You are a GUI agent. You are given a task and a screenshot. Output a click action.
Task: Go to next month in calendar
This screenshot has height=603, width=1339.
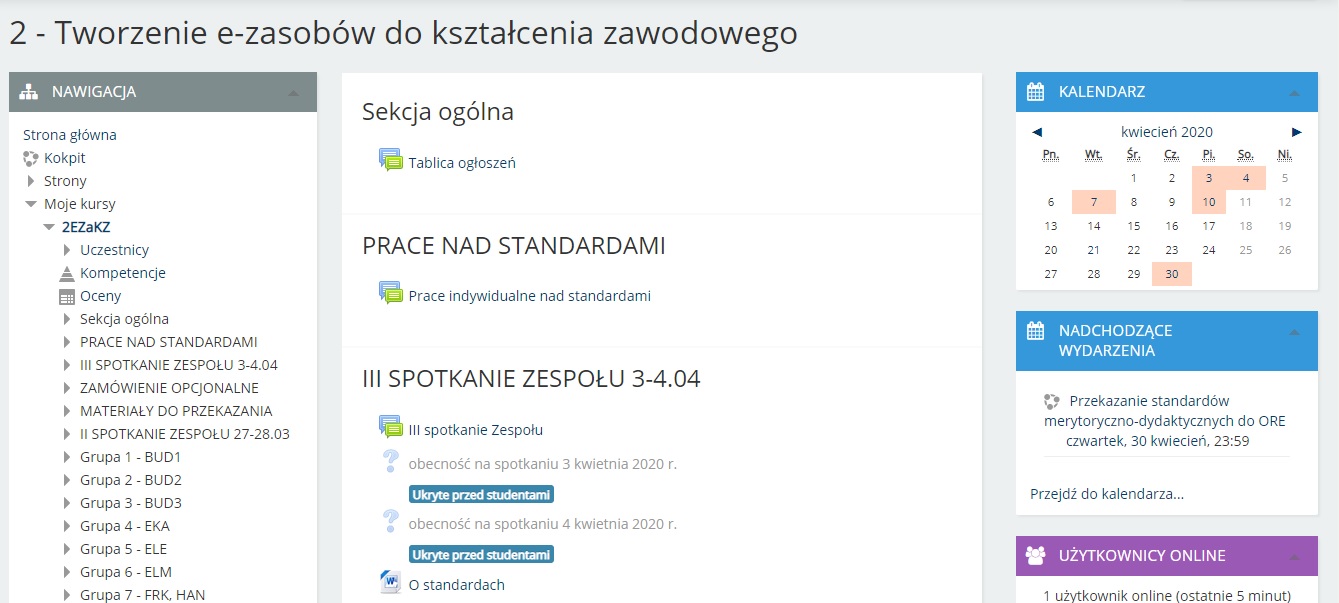click(x=1297, y=132)
